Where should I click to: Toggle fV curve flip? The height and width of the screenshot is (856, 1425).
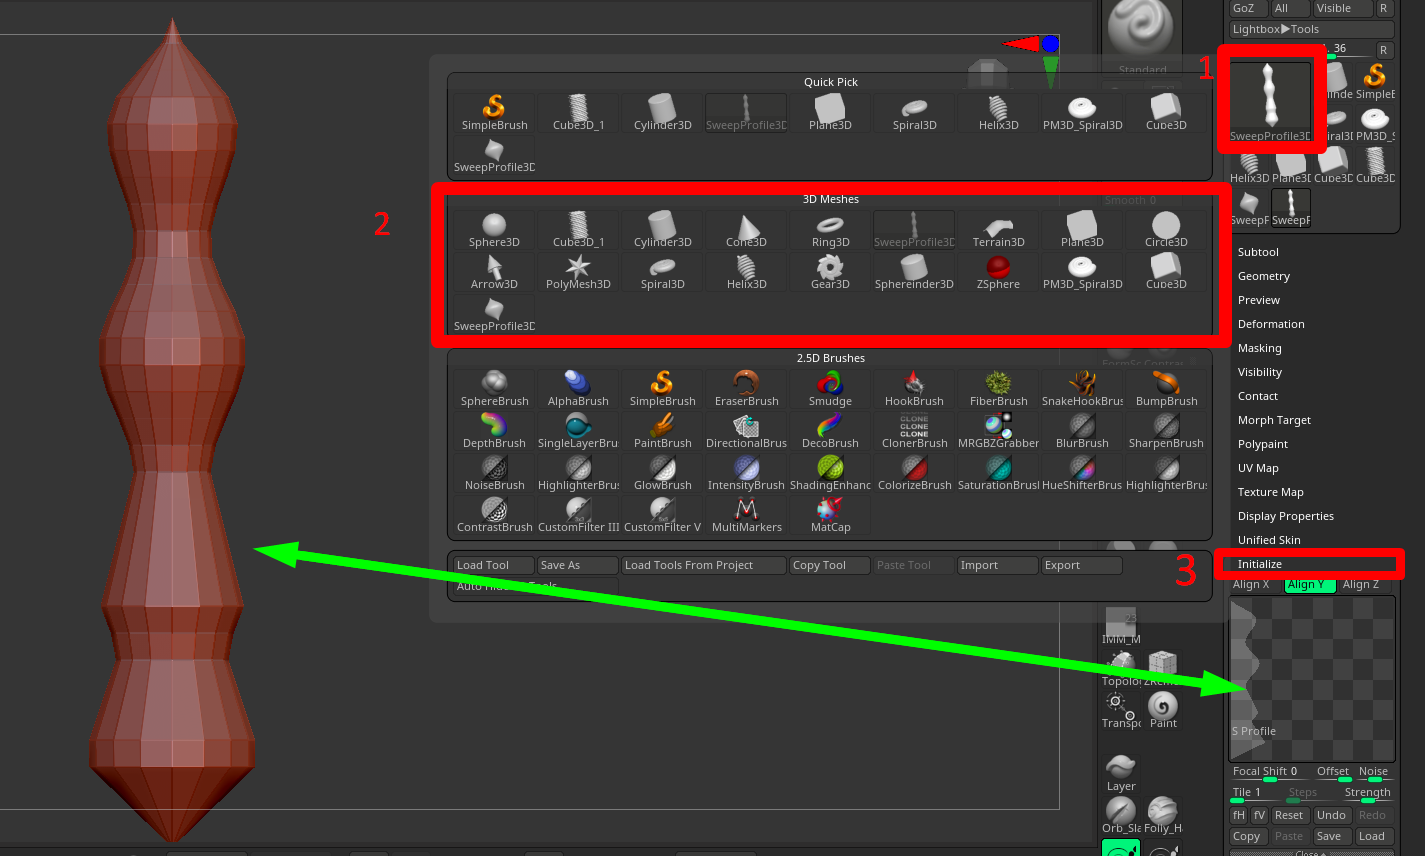coord(1259,815)
